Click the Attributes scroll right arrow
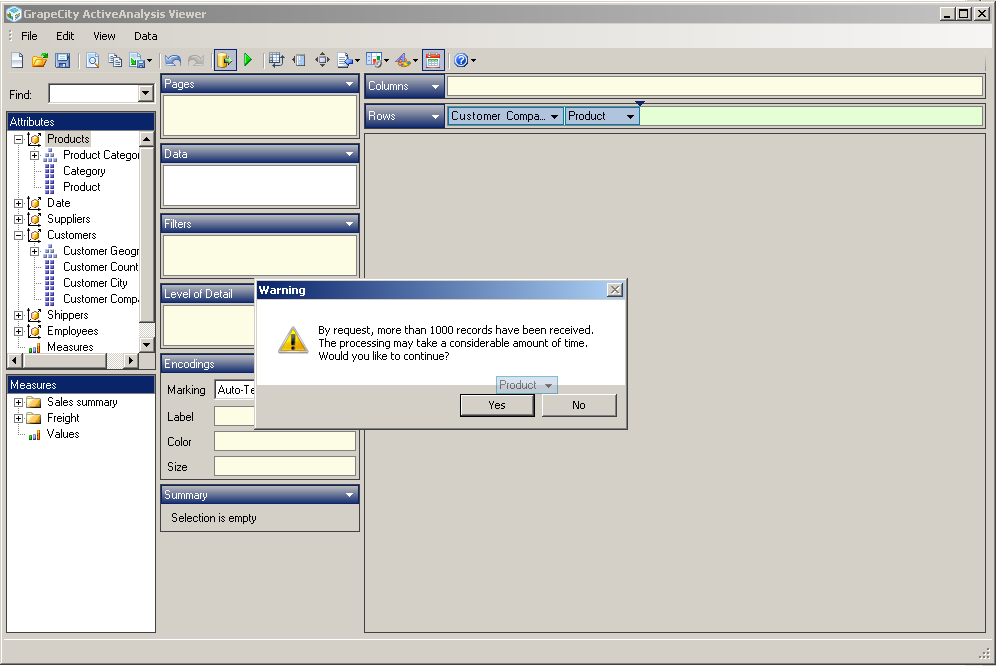 (x=130, y=360)
